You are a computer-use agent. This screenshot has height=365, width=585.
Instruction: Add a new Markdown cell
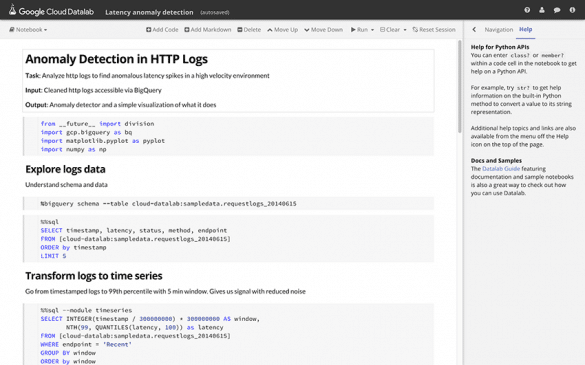[208, 29]
